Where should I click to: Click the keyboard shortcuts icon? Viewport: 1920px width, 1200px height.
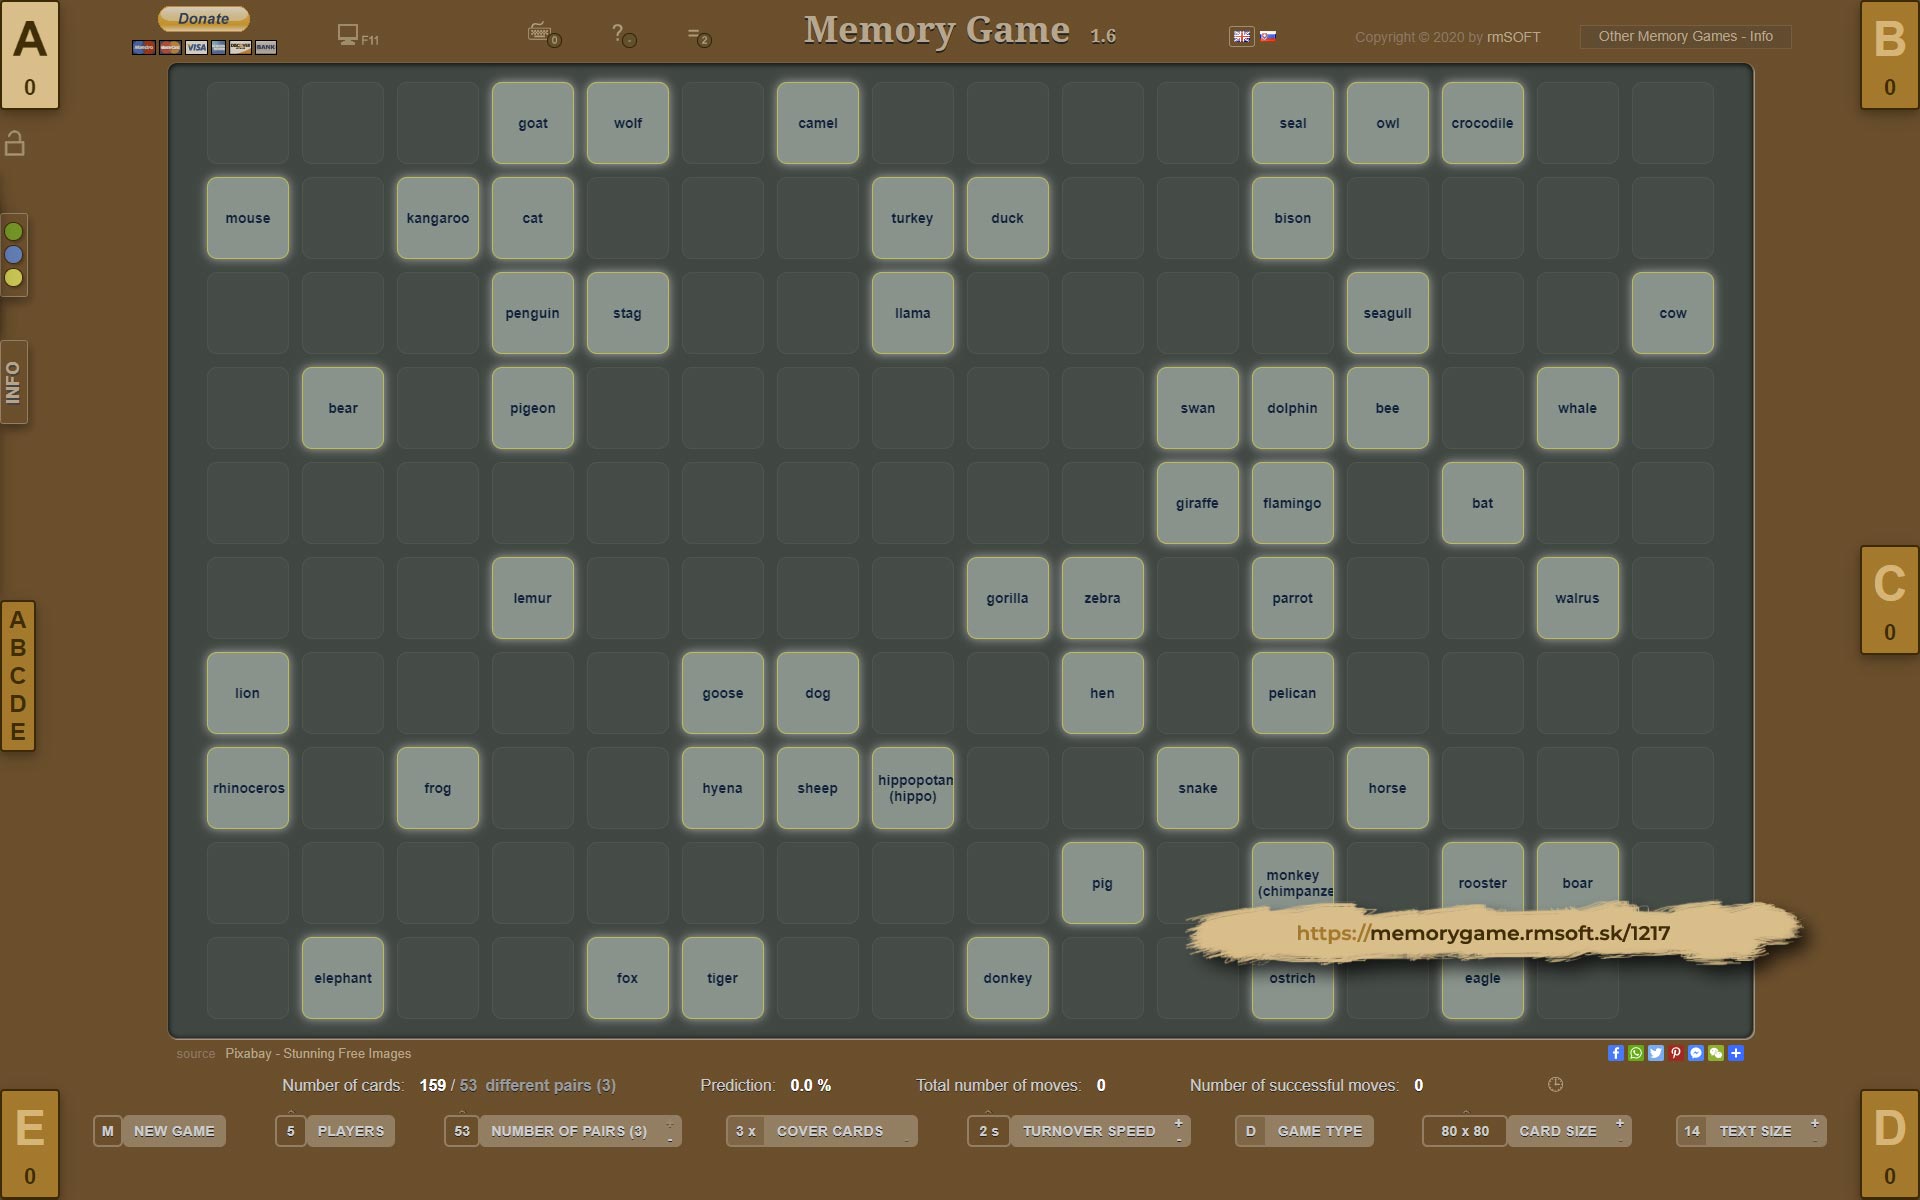pyautogui.click(x=540, y=33)
